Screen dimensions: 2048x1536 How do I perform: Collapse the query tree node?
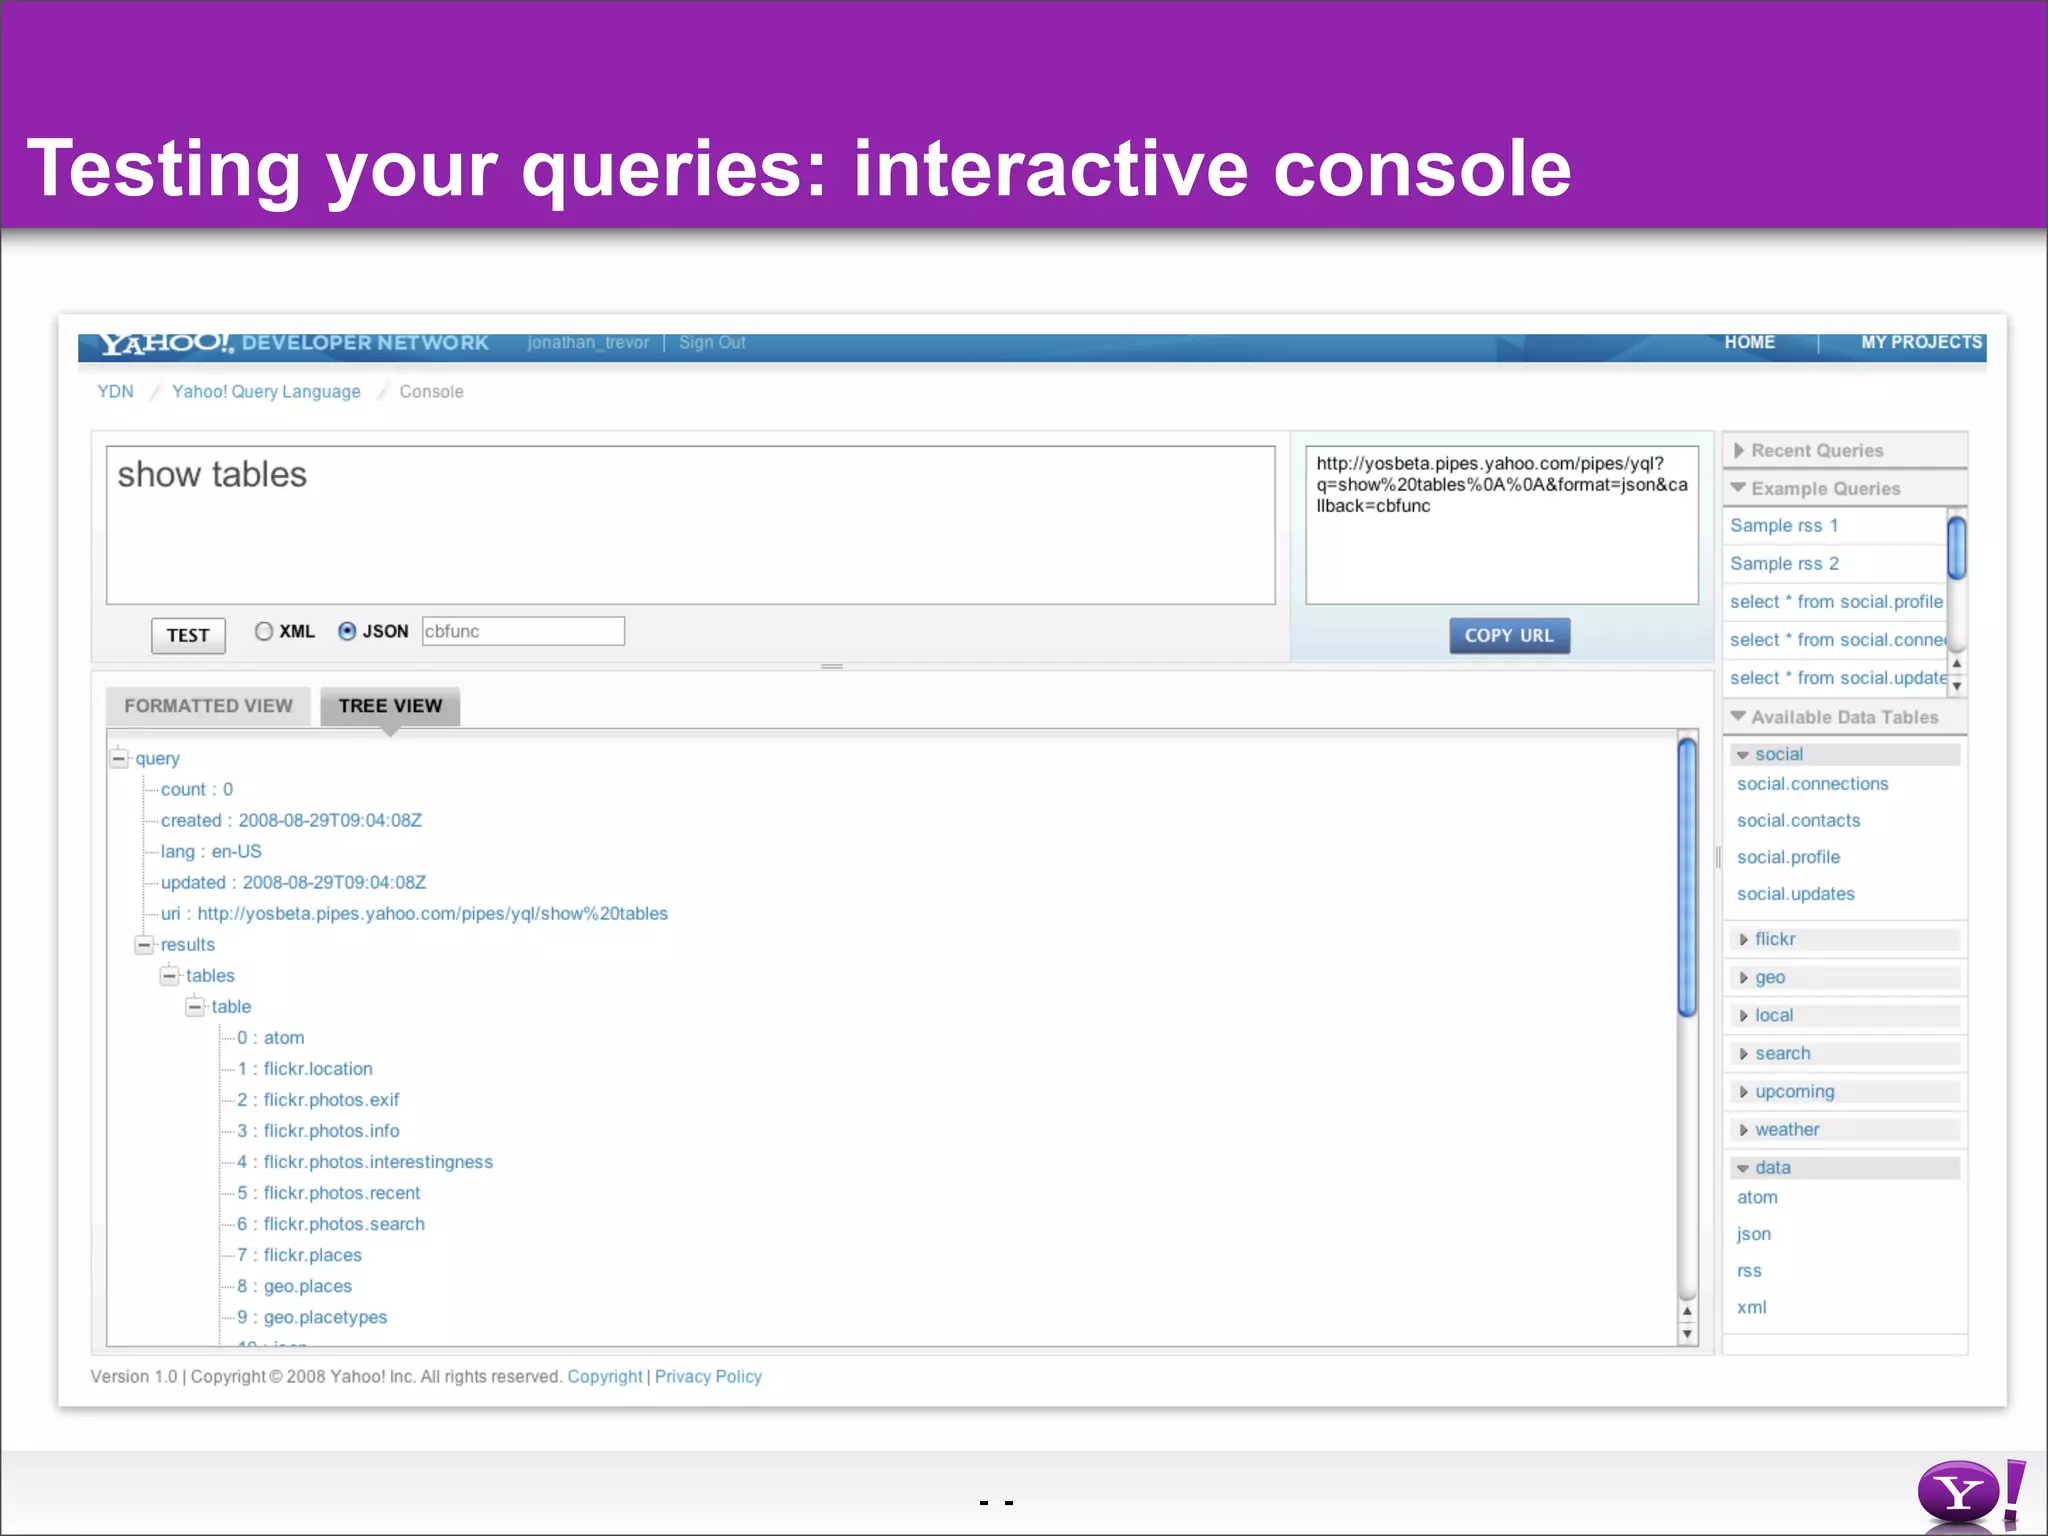[x=119, y=758]
